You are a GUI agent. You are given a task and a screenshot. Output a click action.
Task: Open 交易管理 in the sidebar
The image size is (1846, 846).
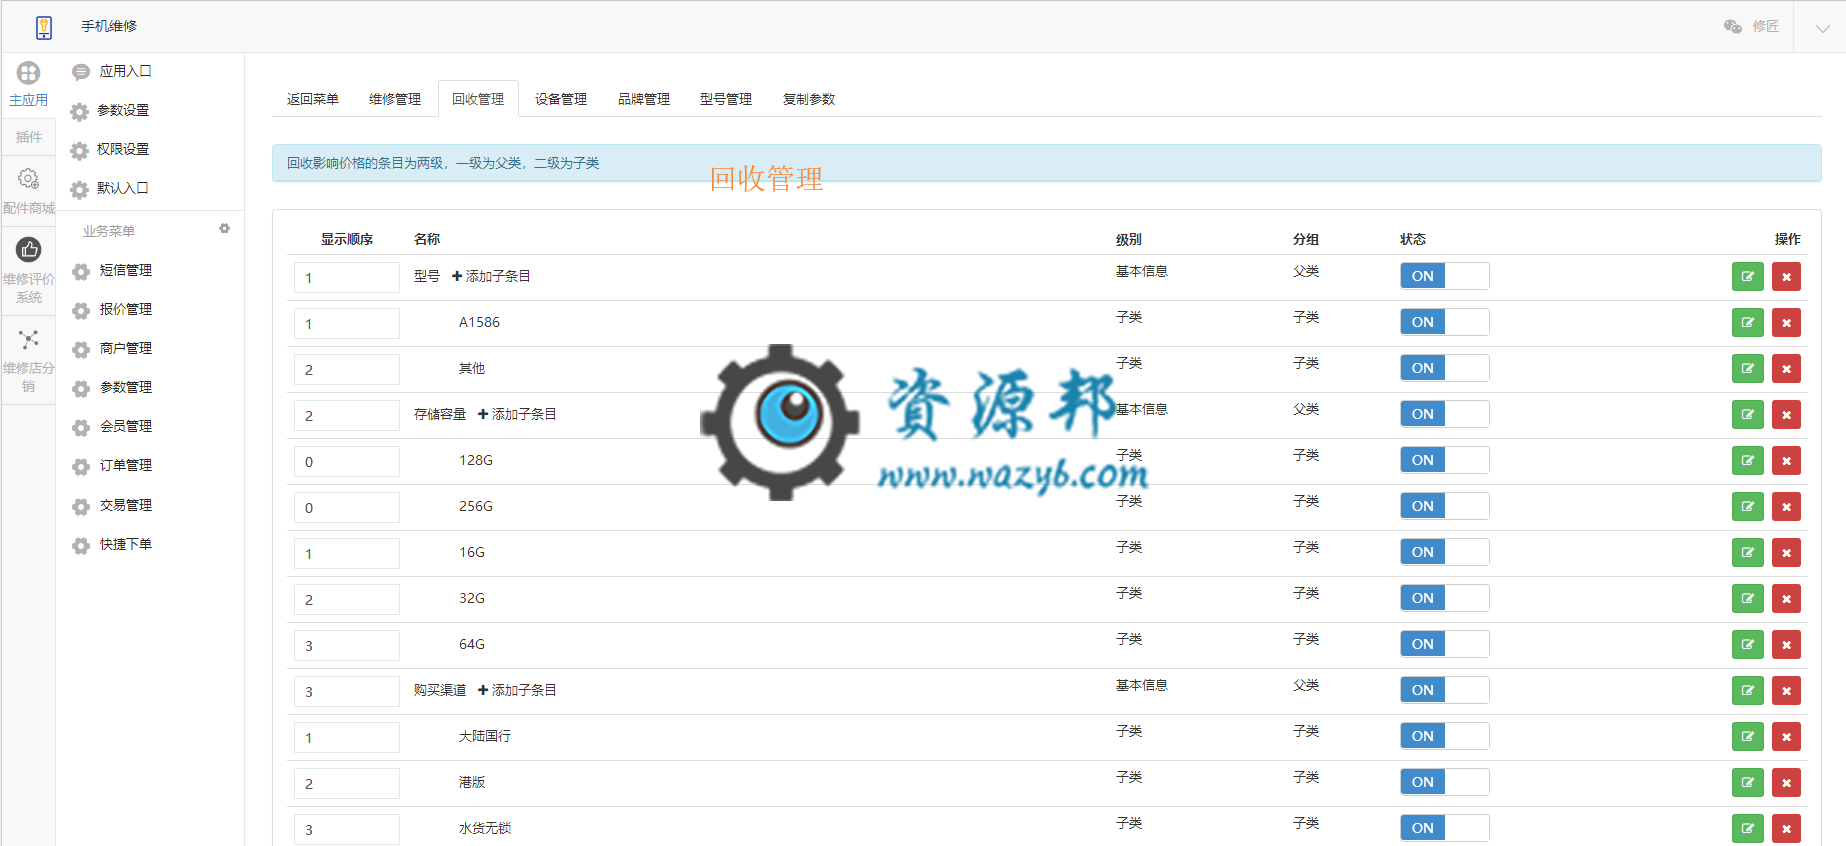point(126,505)
